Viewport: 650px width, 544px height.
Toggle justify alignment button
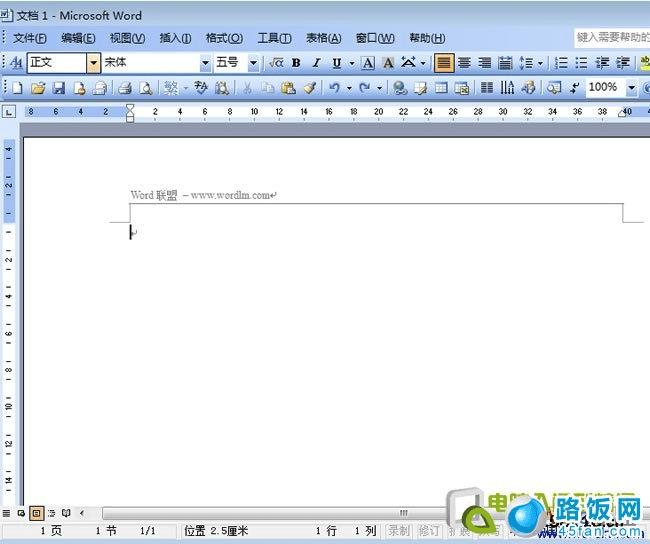(444, 63)
